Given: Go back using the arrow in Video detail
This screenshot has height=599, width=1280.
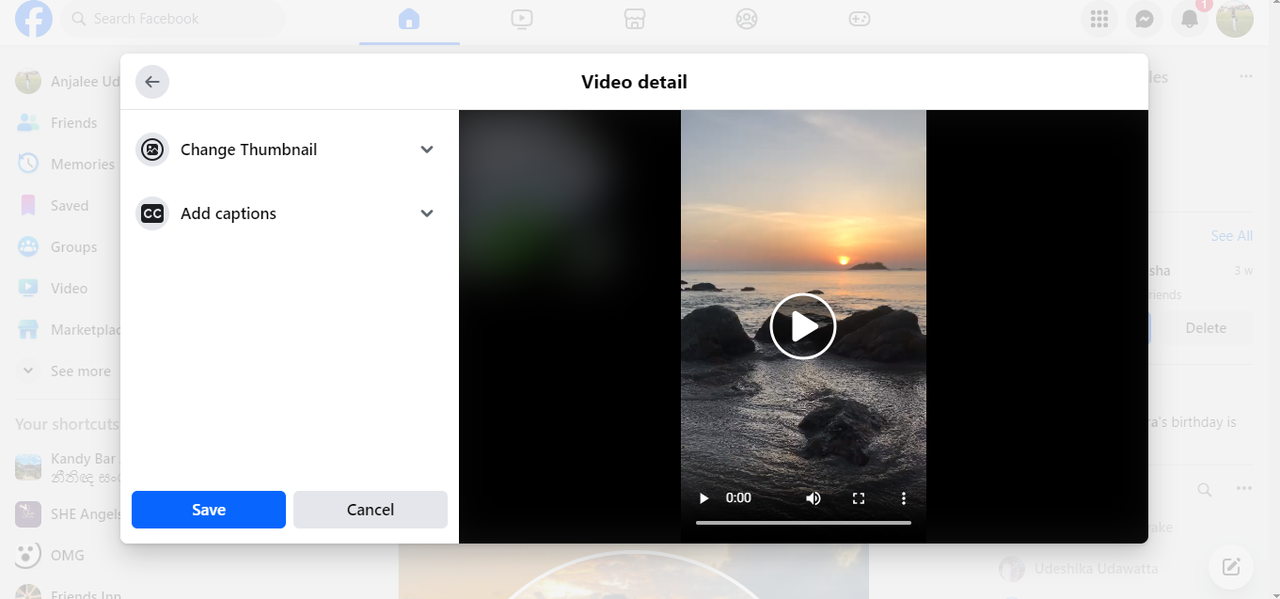Looking at the screenshot, I should 152,82.
